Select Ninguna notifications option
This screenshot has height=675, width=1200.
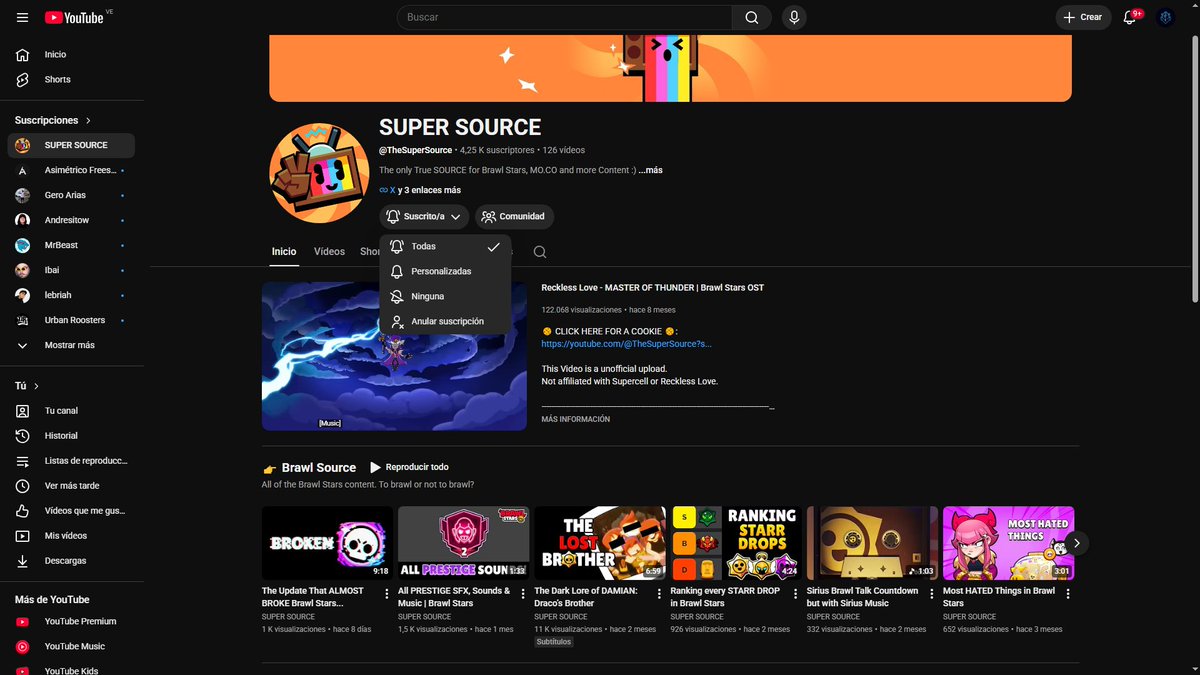click(445, 296)
